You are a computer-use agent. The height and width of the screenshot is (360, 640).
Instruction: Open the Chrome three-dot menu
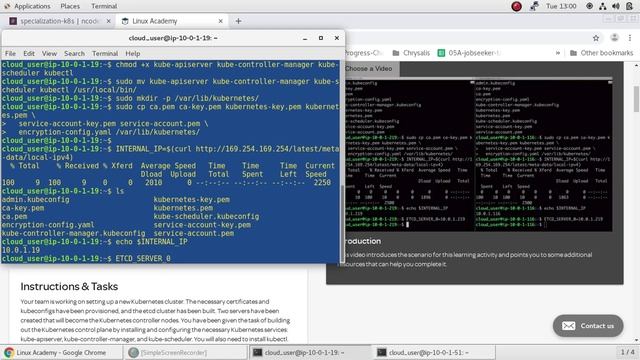[630, 38]
